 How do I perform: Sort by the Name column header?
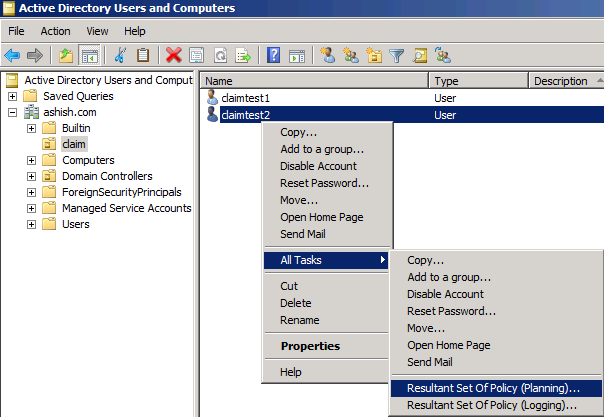314,81
